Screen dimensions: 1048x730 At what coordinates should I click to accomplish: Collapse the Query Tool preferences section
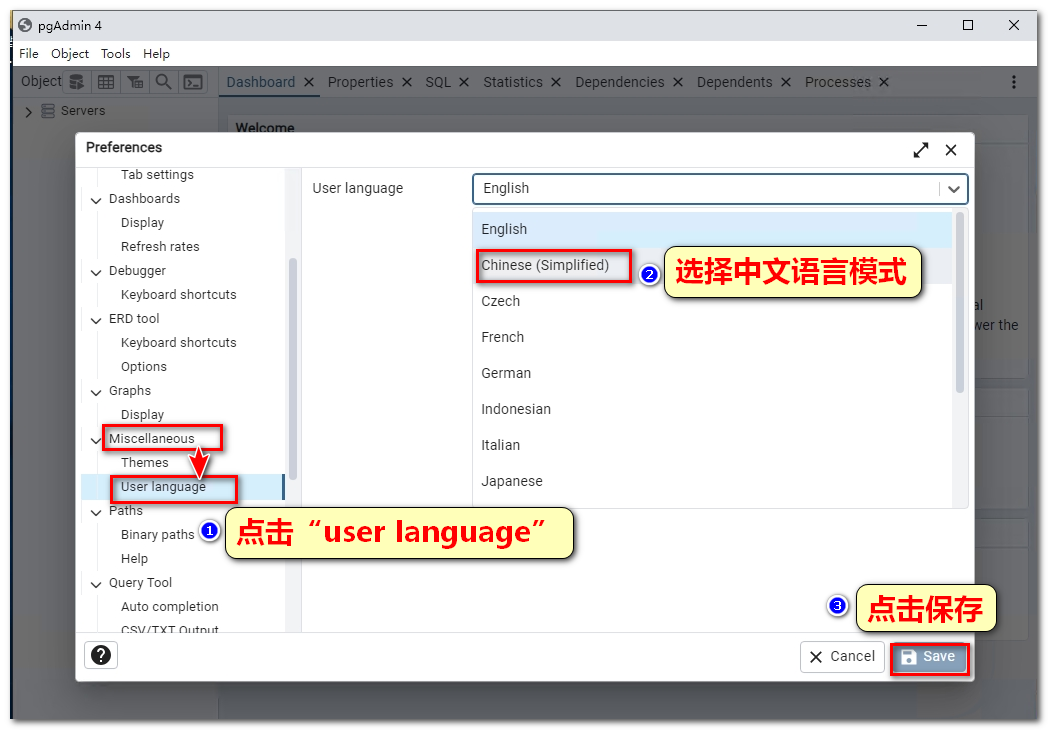97,583
